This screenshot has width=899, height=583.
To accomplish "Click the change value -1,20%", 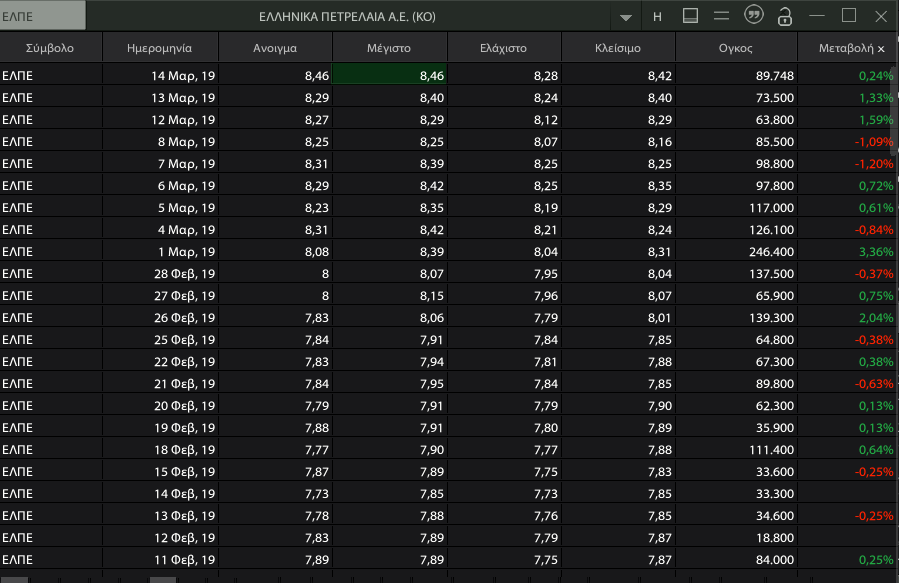I will [x=874, y=163].
